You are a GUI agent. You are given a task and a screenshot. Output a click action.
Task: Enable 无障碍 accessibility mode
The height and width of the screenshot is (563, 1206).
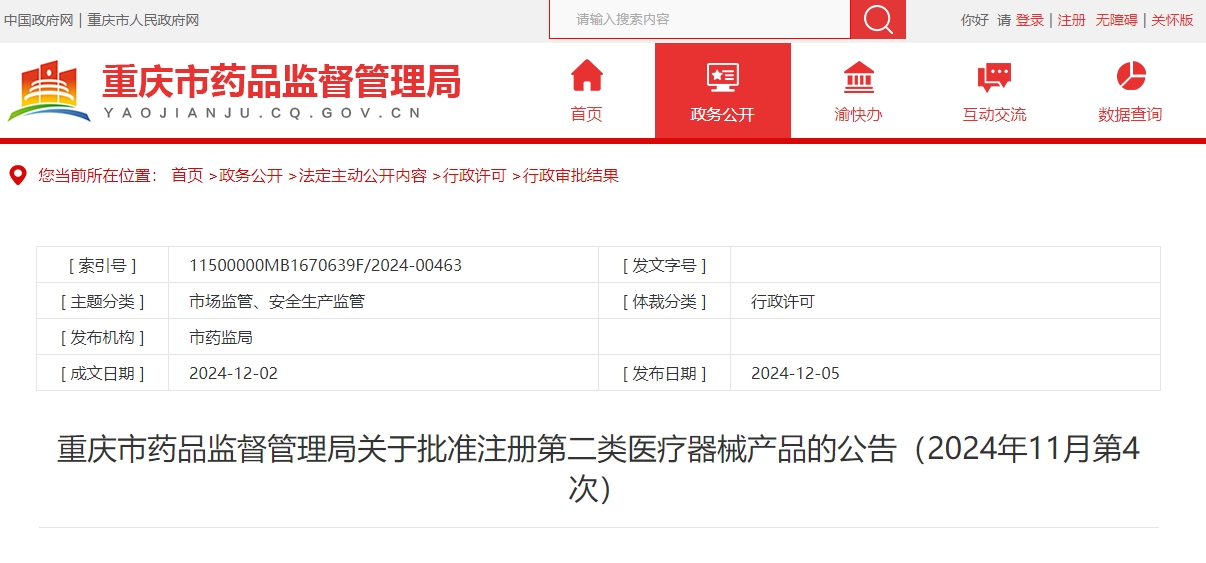click(x=1116, y=20)
